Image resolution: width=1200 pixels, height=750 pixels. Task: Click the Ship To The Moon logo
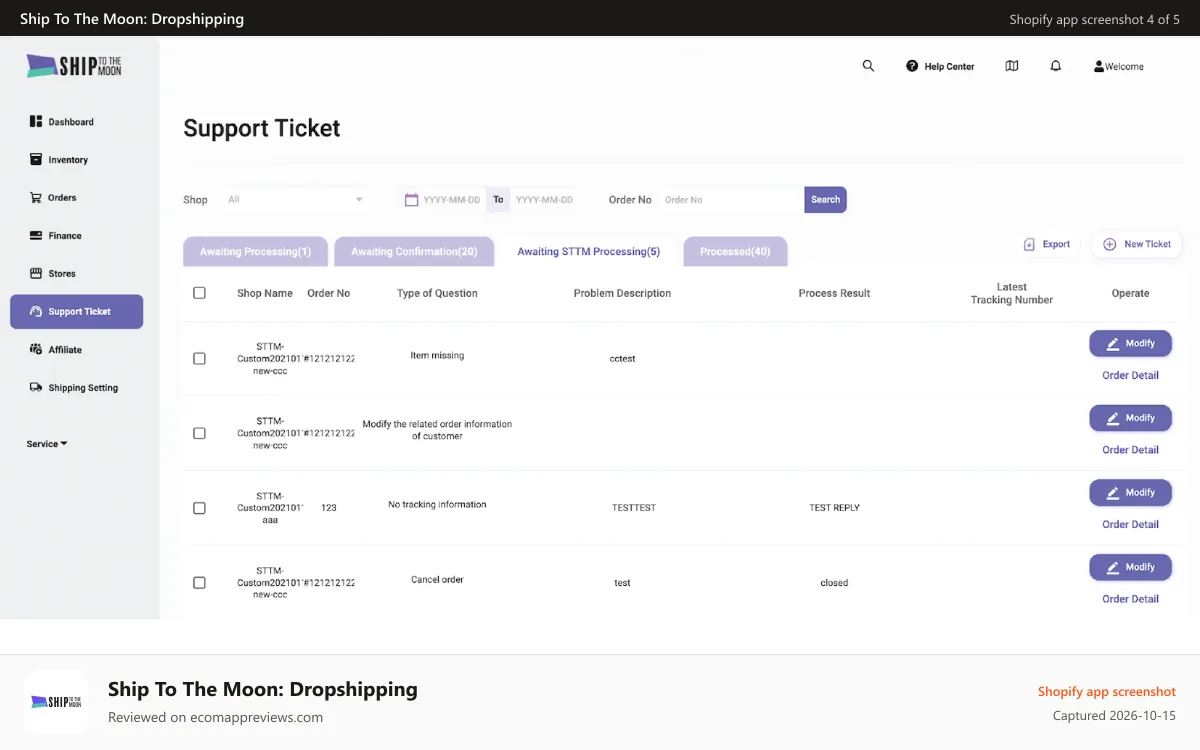pos(74,66)
